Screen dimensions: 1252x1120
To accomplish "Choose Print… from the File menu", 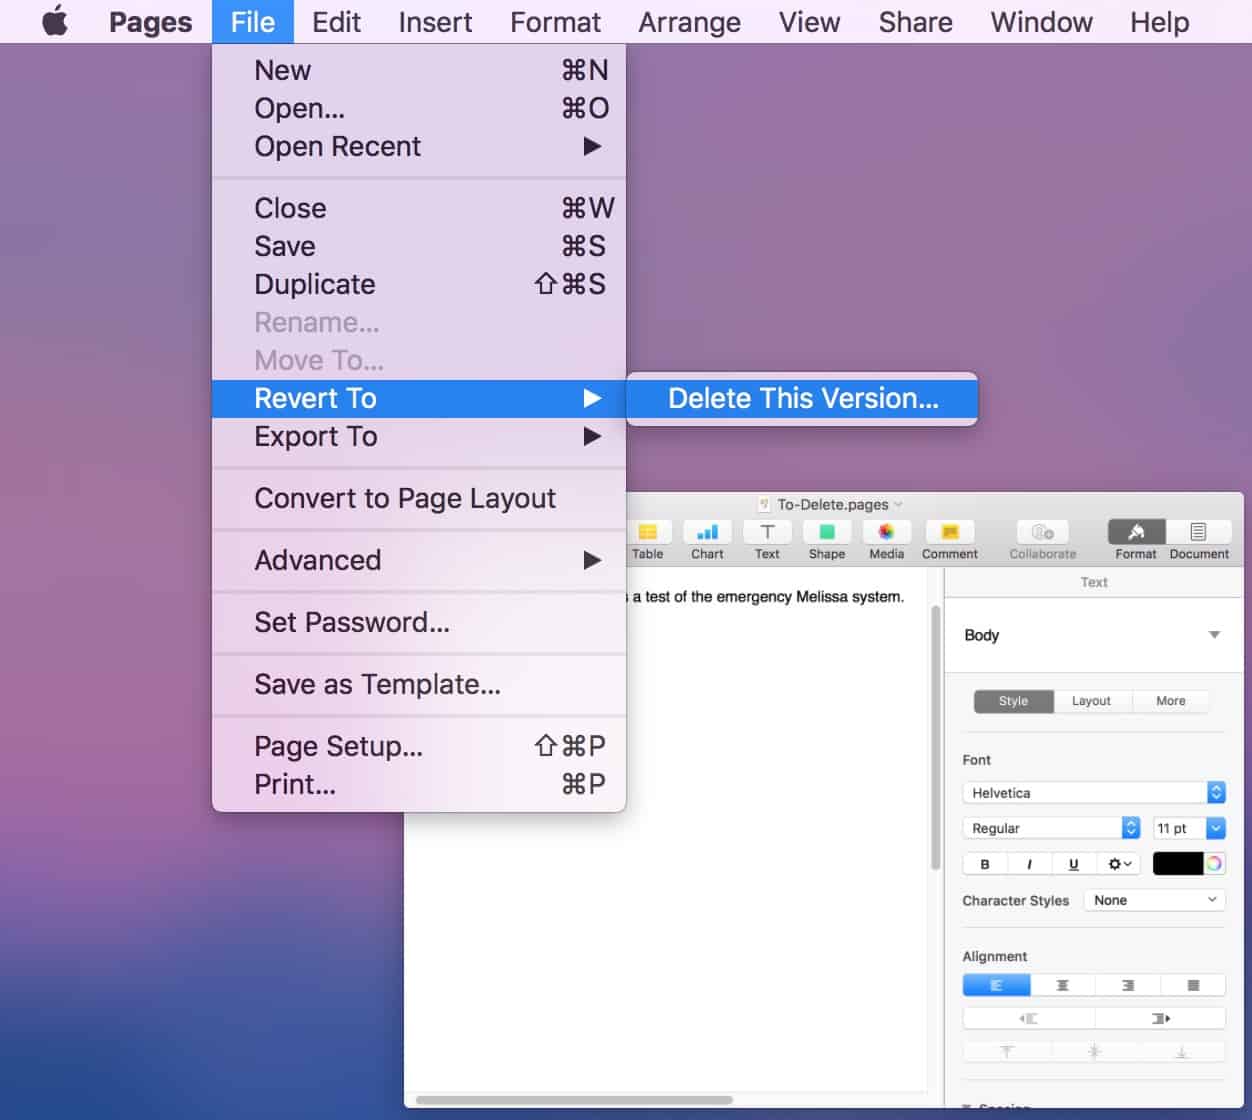I will point(419,784).
